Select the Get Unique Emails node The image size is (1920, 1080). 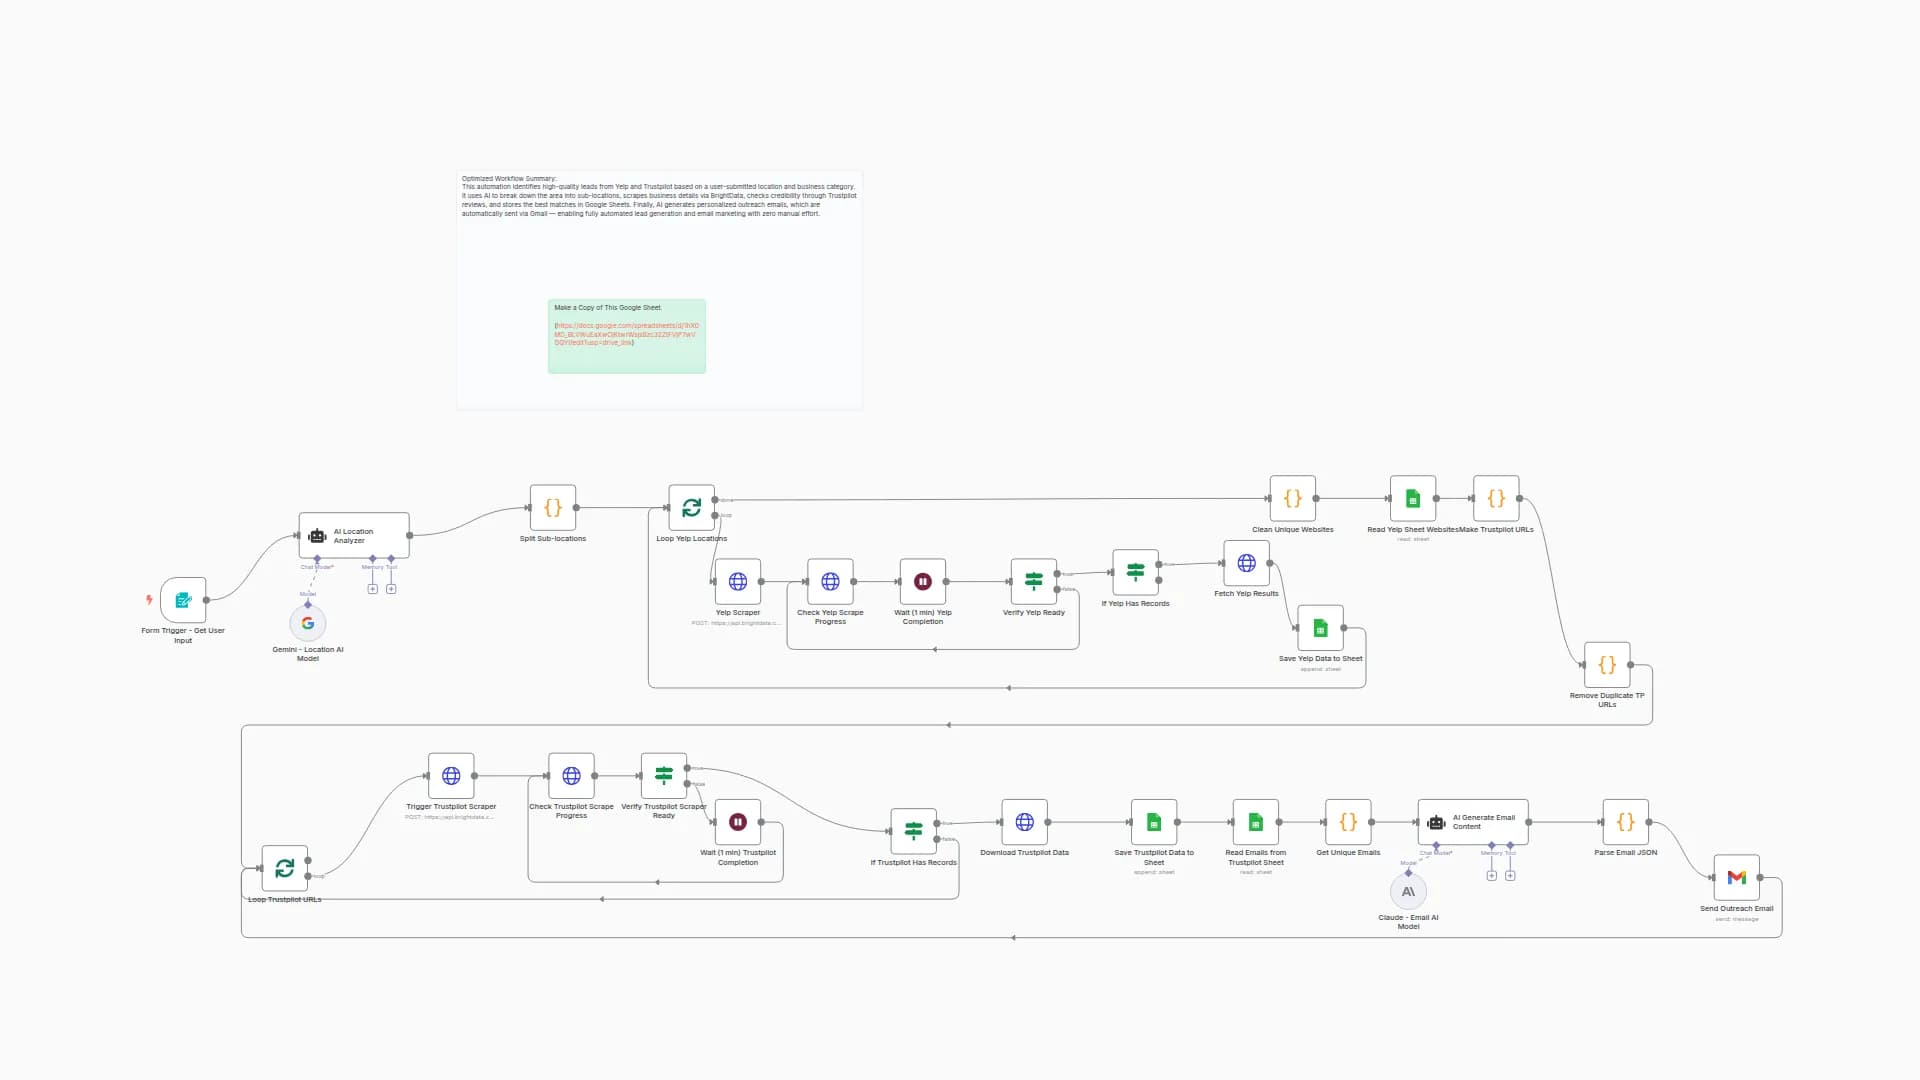pyautogui.click(x=1348, y=822)
